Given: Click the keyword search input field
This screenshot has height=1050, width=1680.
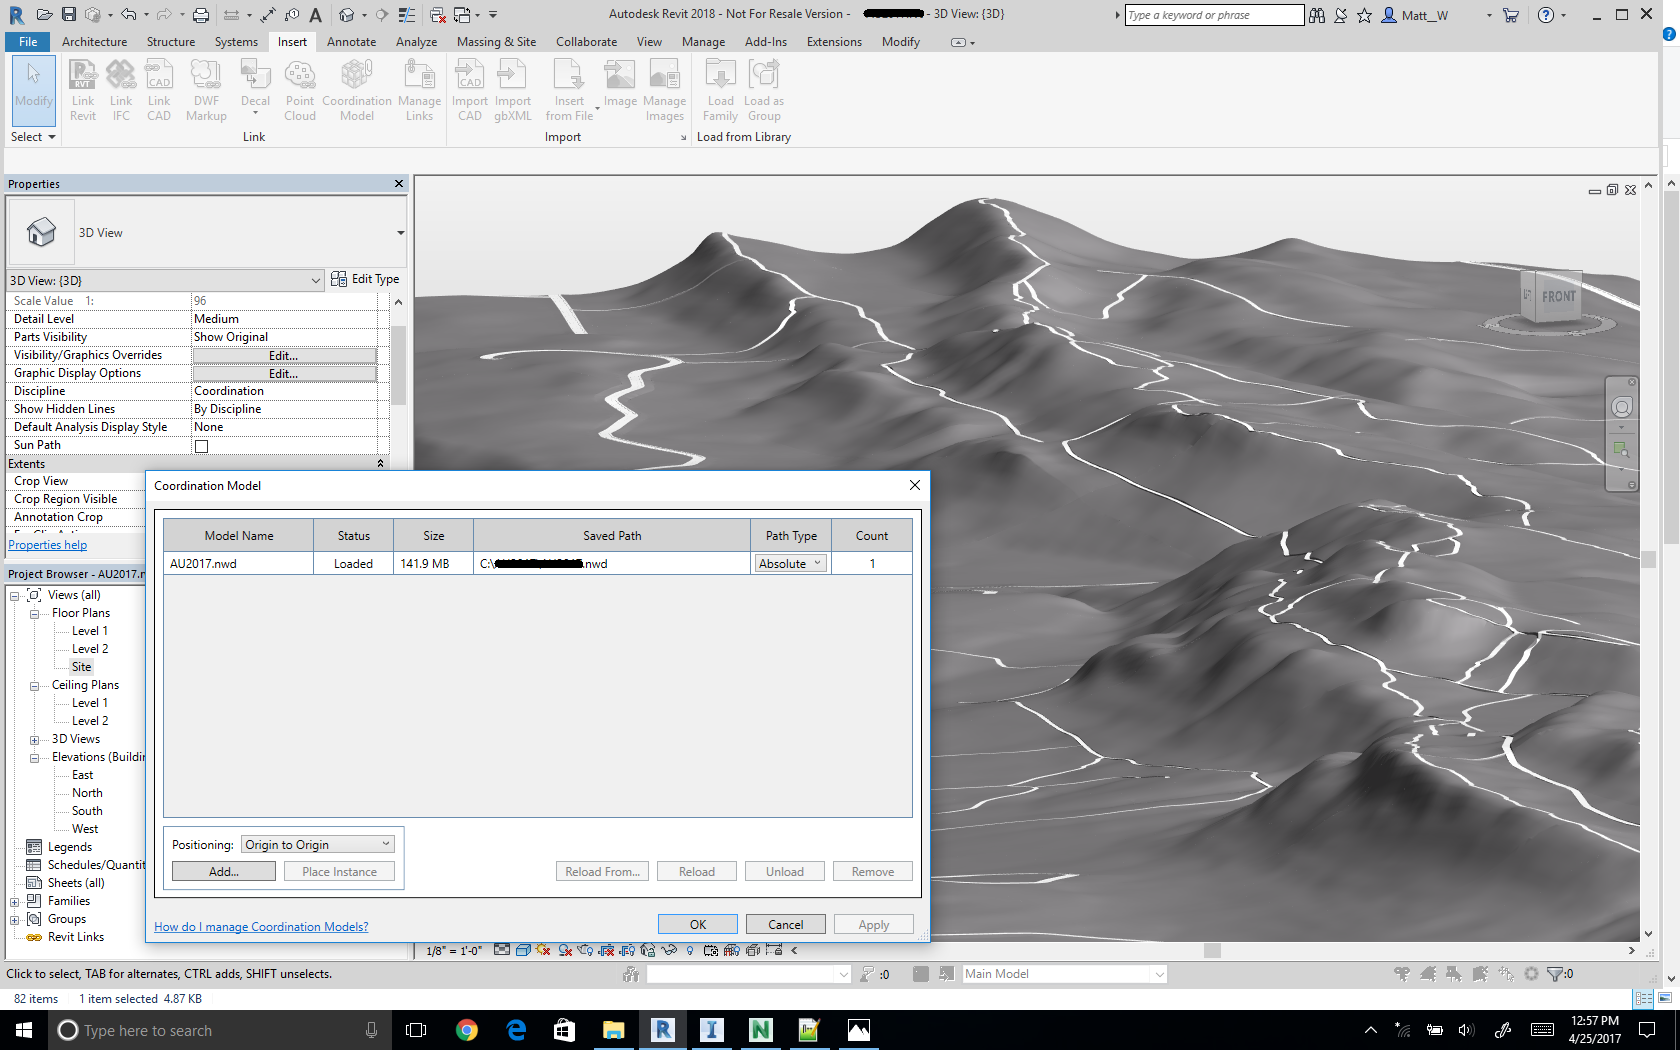Looking at the screenshot, I should point(1213,15).
